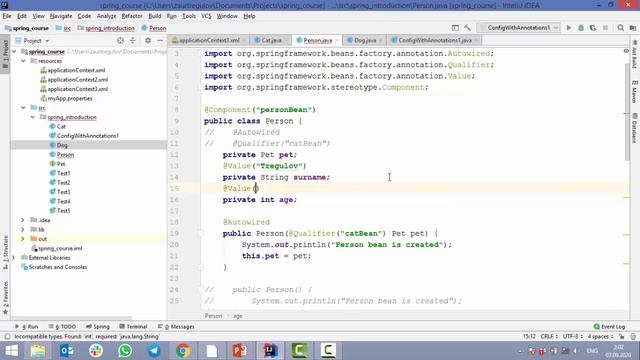Run with coverage icon in toolbar
The image size is (640, 360).
[x=593, y=28]
